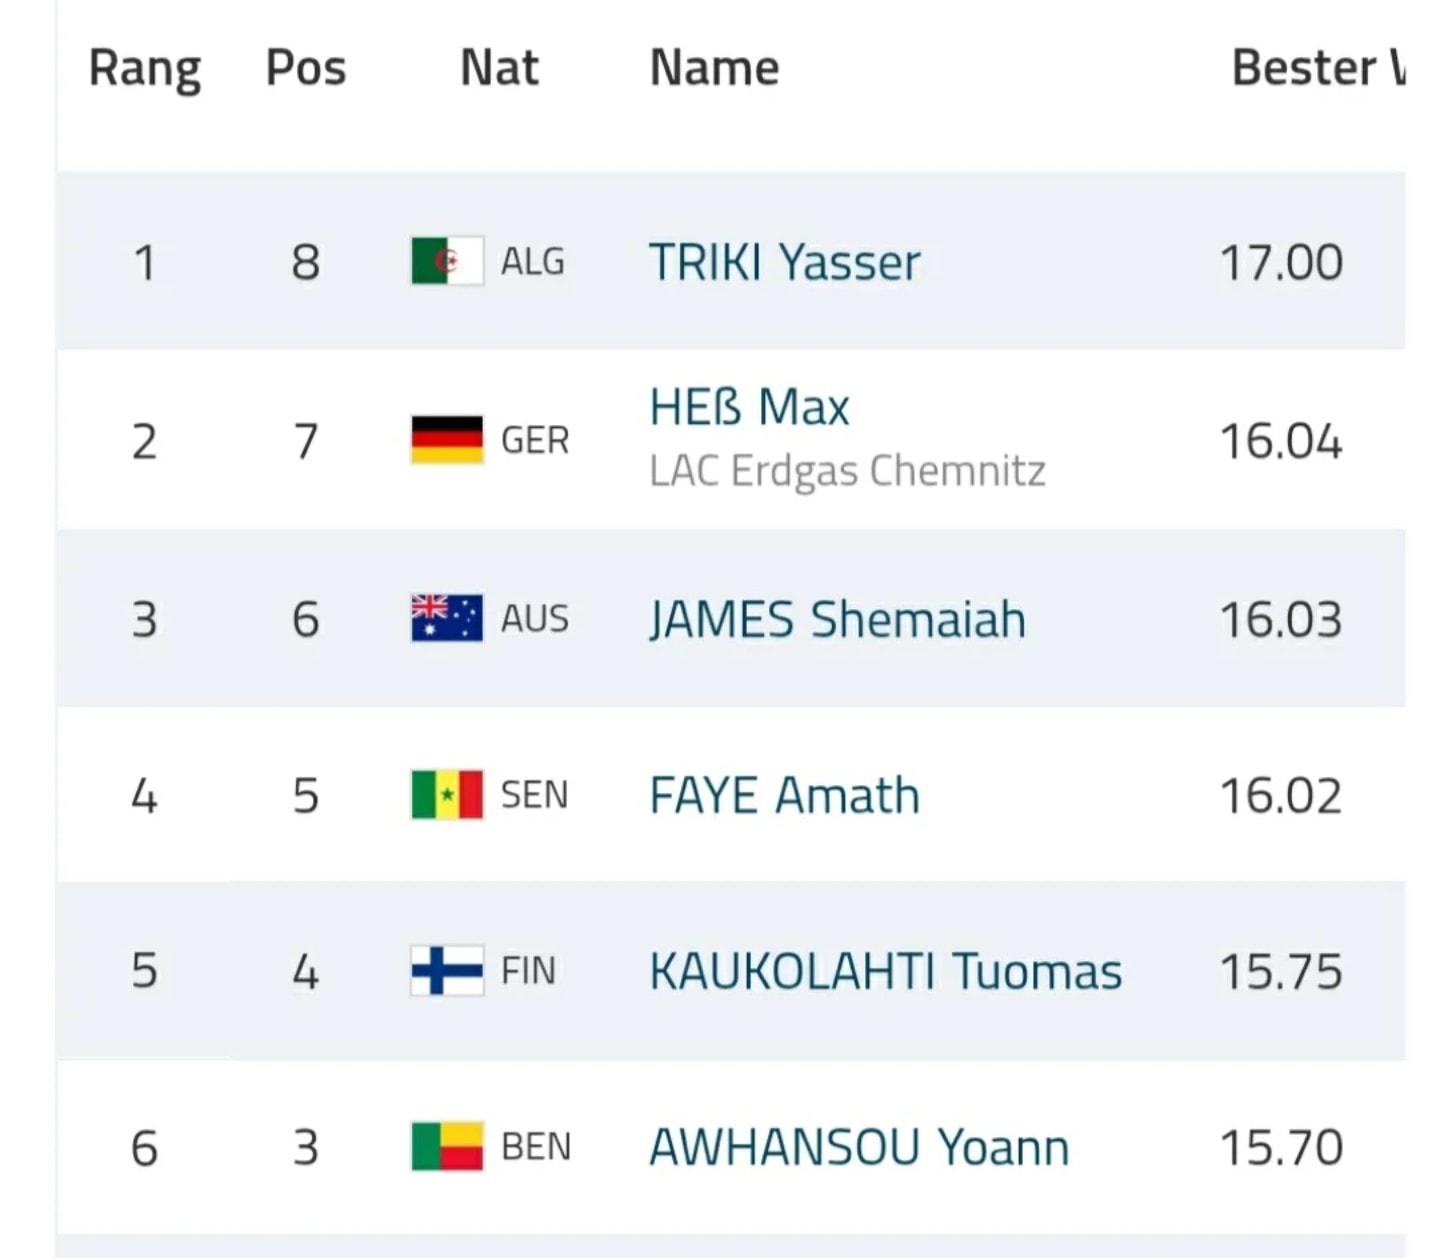Screen dimensions: 1440x1258
Task: Click the Nat column header
Action: [x=499, y=68]
